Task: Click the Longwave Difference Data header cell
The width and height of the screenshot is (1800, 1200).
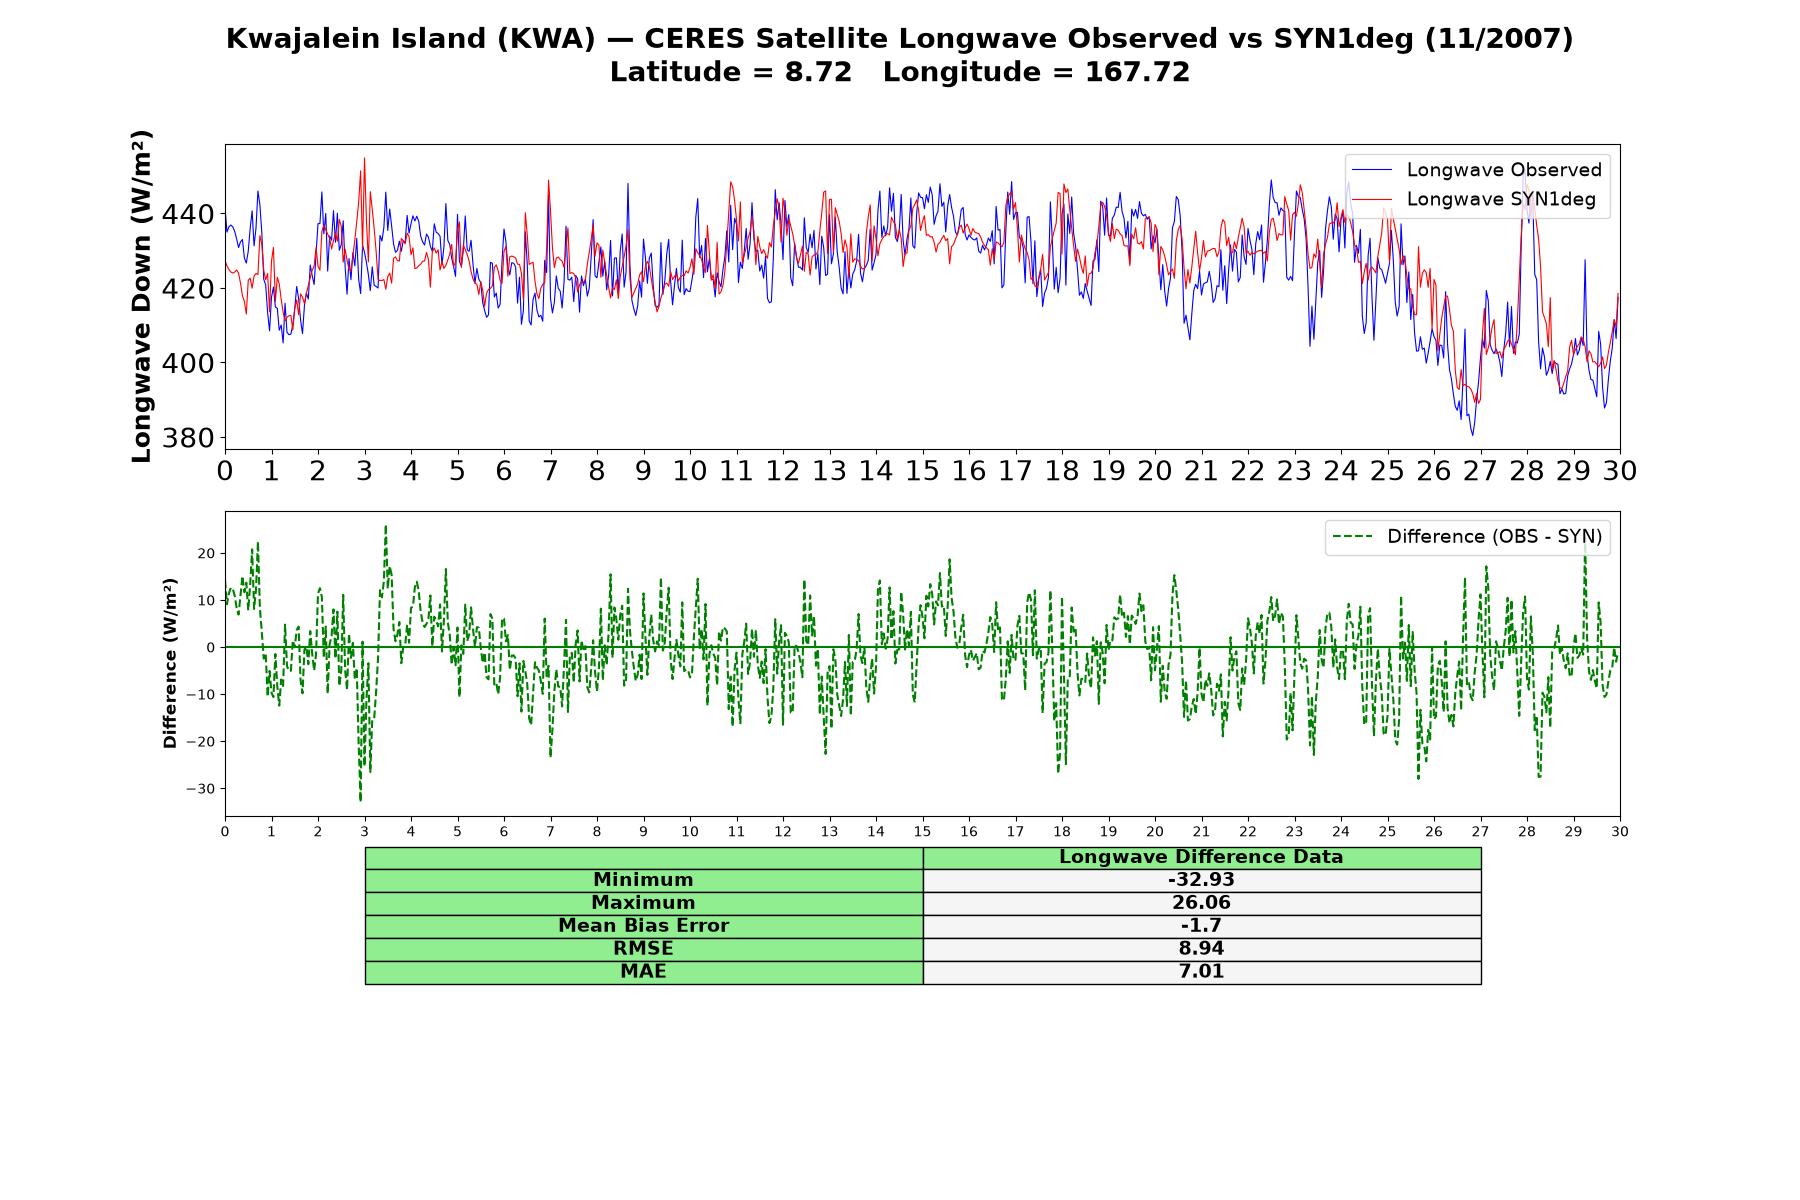Action: [x=1202, y=858]
